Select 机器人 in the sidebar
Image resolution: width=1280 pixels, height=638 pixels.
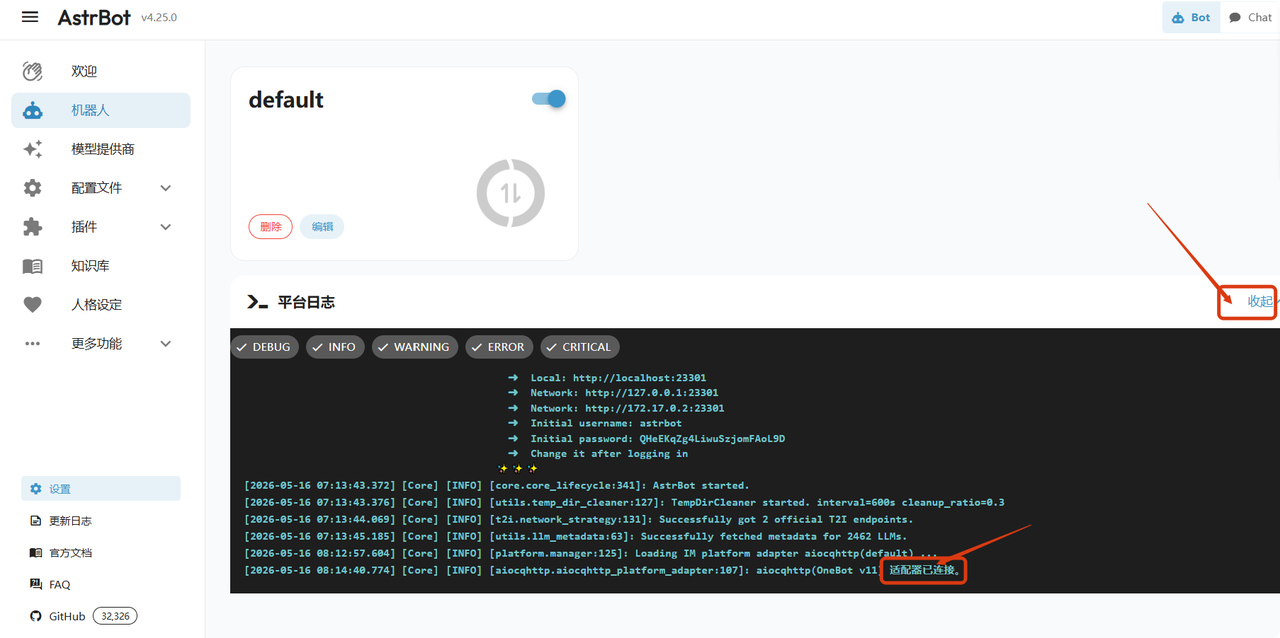pos(101,110)
